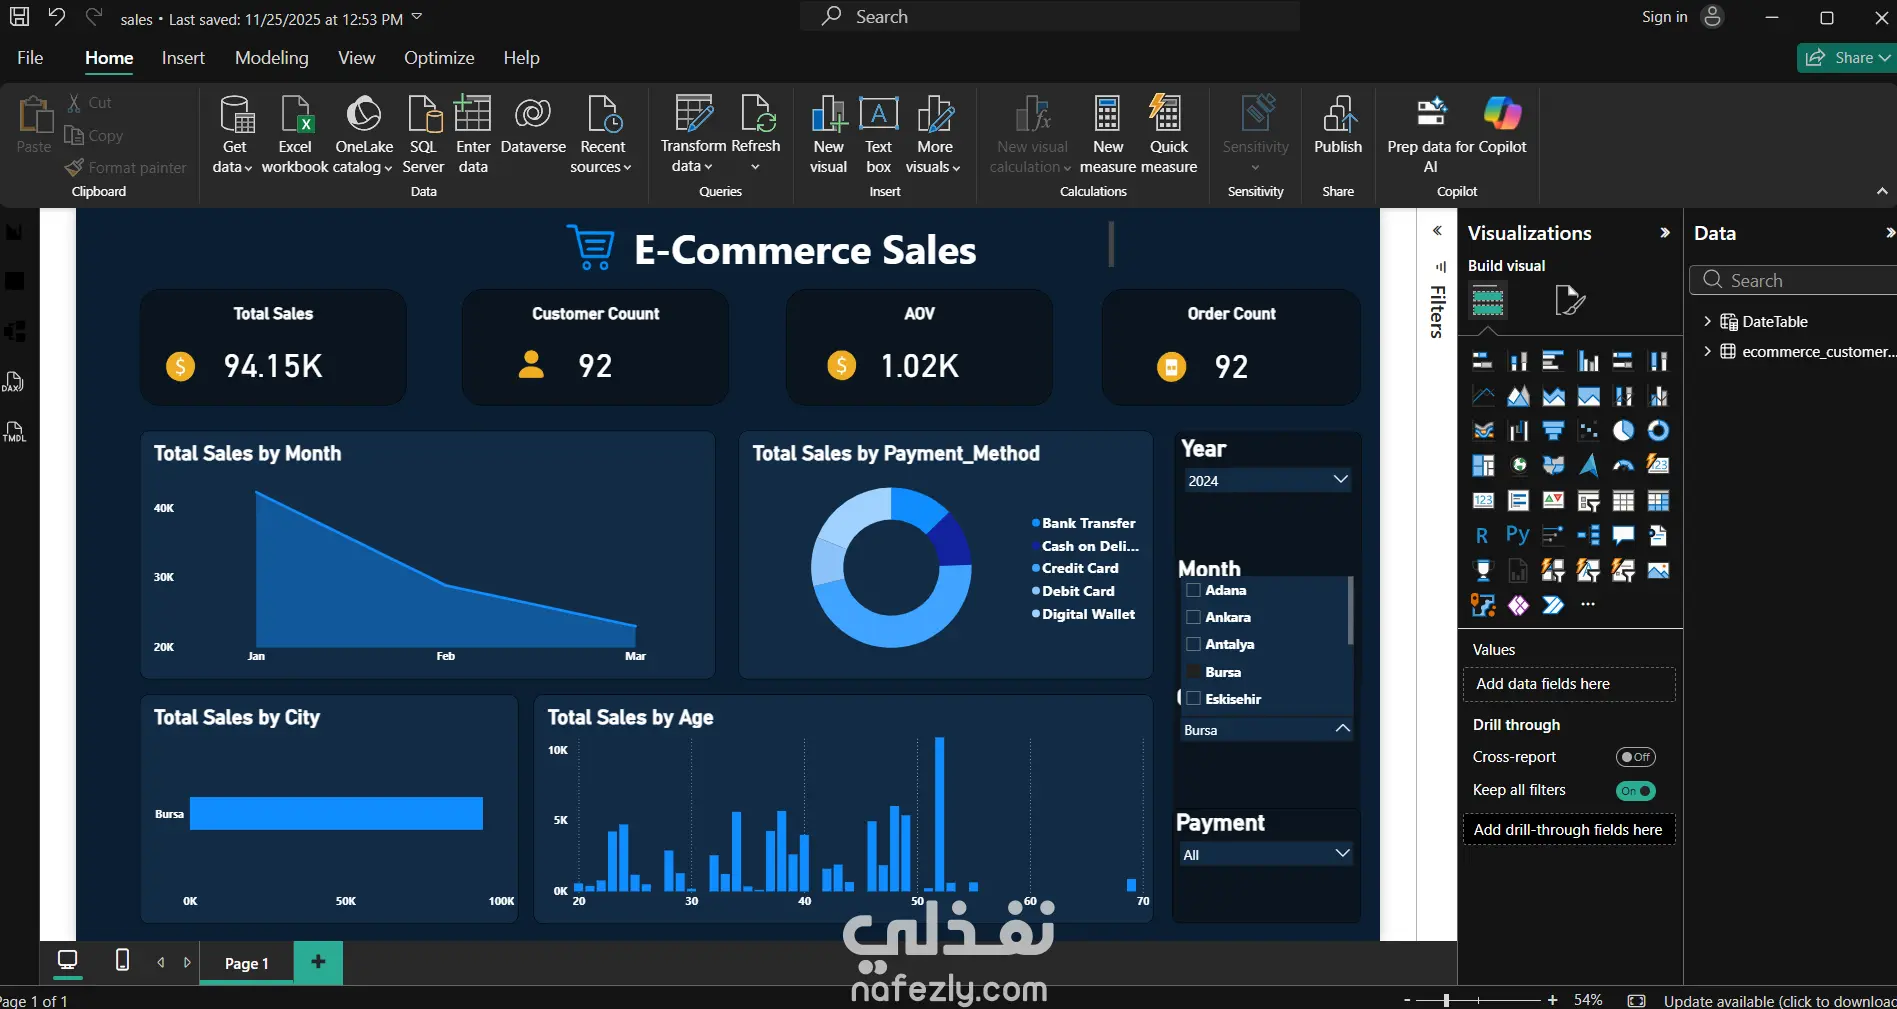Switch to the Modeling tab
Screen dimensions: 1897x1009
[x=271, y=58]
